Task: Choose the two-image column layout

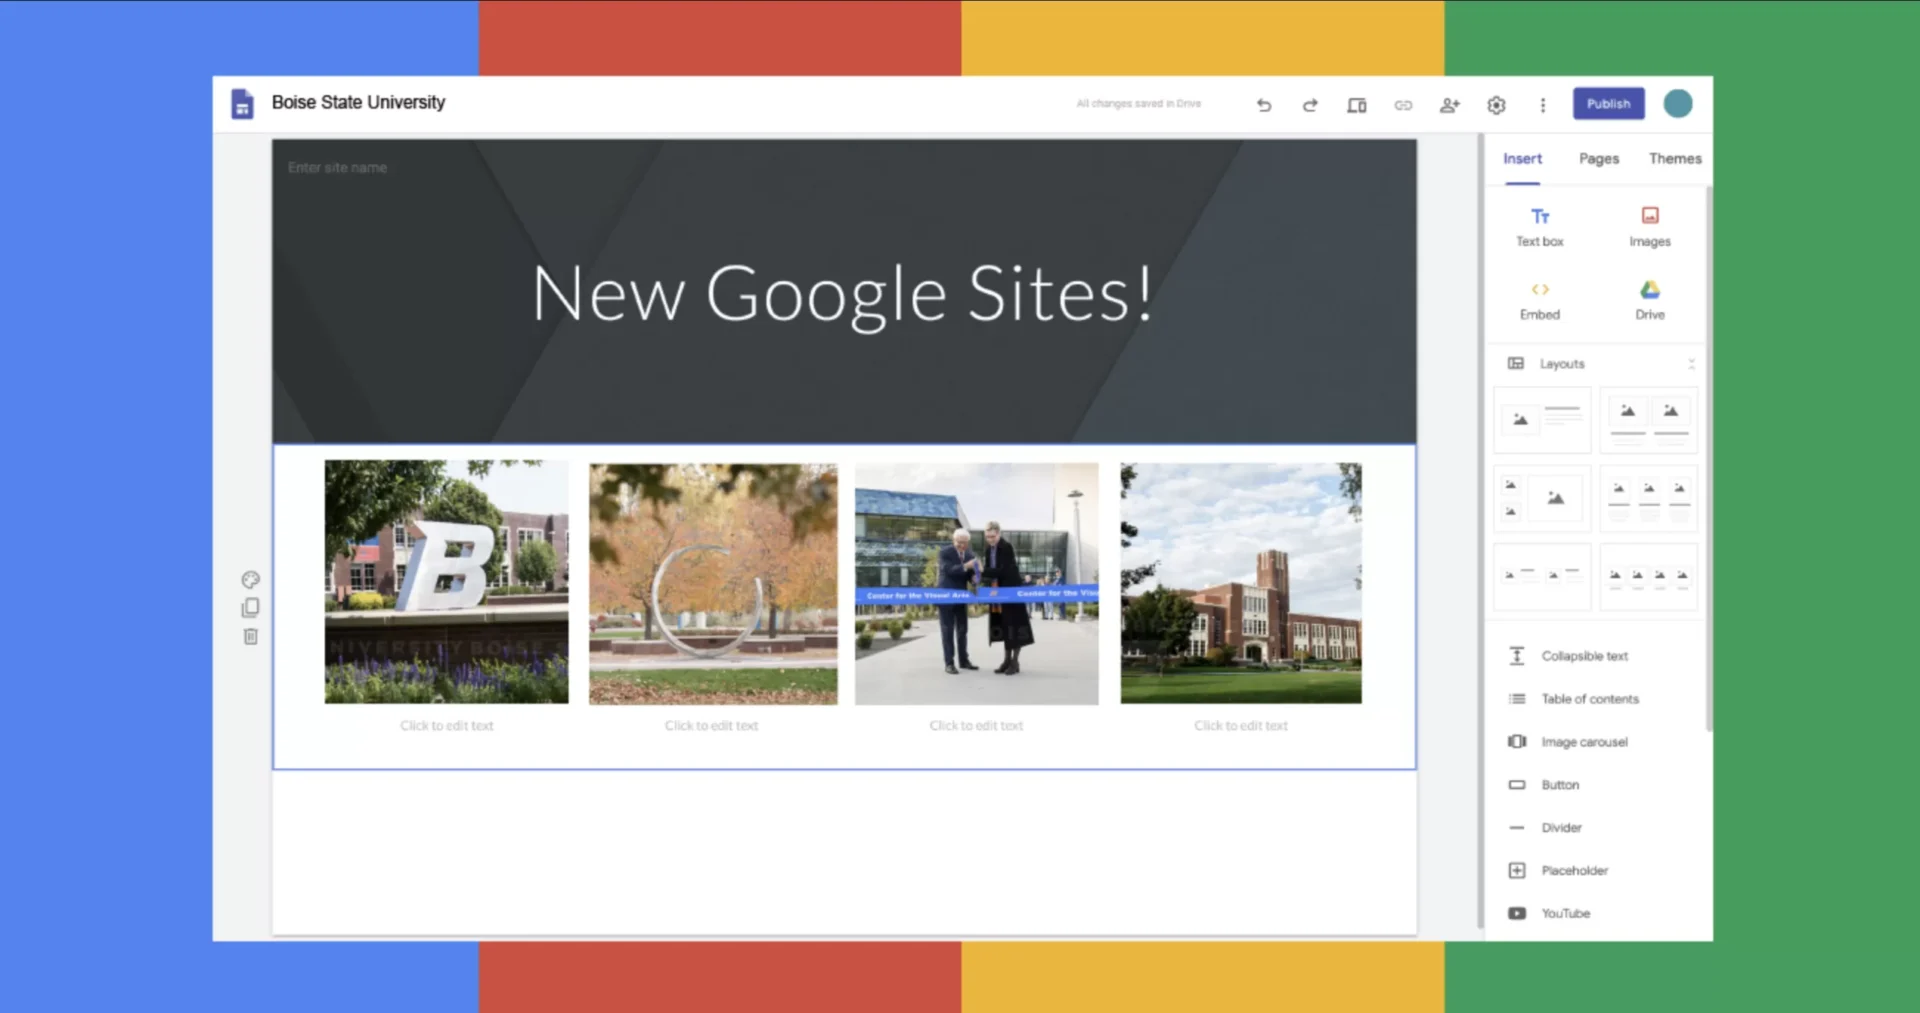Action: pos(1649,420)
